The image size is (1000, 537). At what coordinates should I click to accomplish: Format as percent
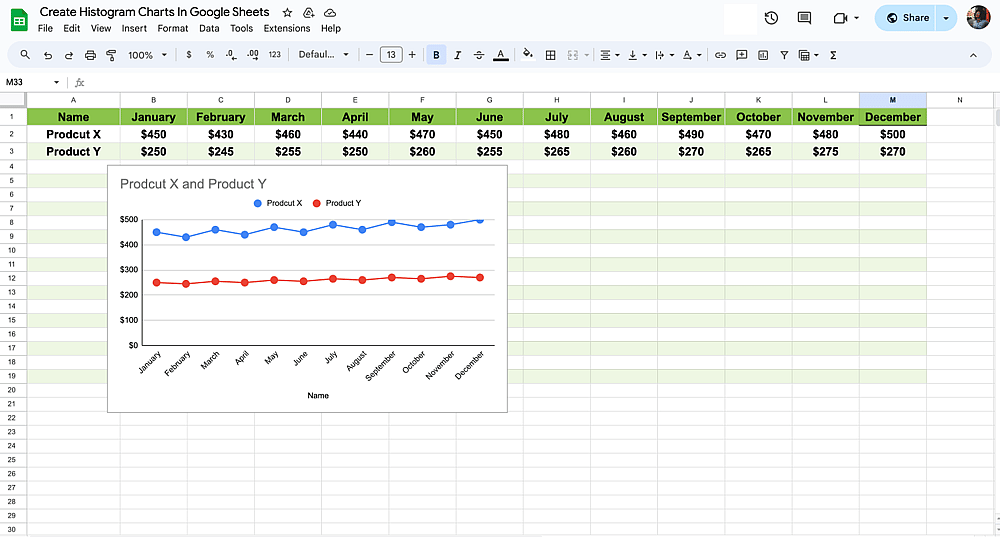click(210, 55)
